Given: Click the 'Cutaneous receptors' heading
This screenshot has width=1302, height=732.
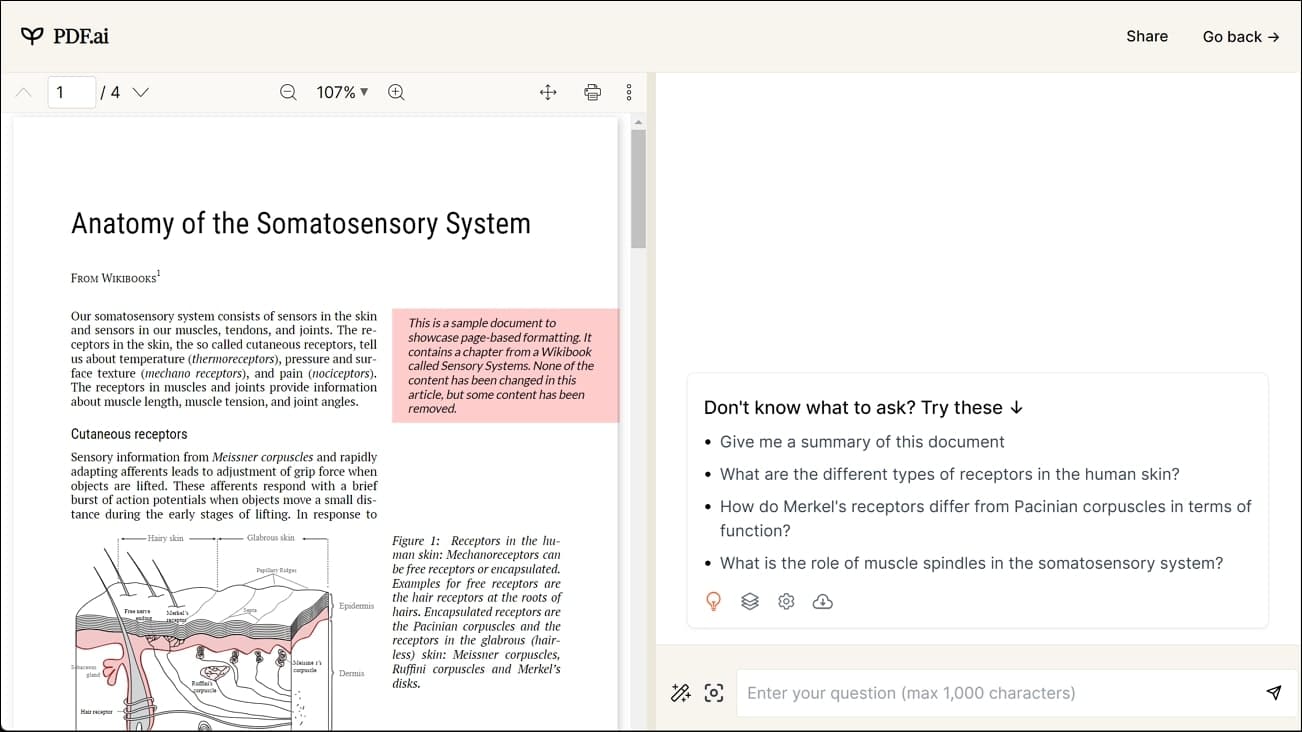Looking at the screenshot, I should click(x=129, y=434).
